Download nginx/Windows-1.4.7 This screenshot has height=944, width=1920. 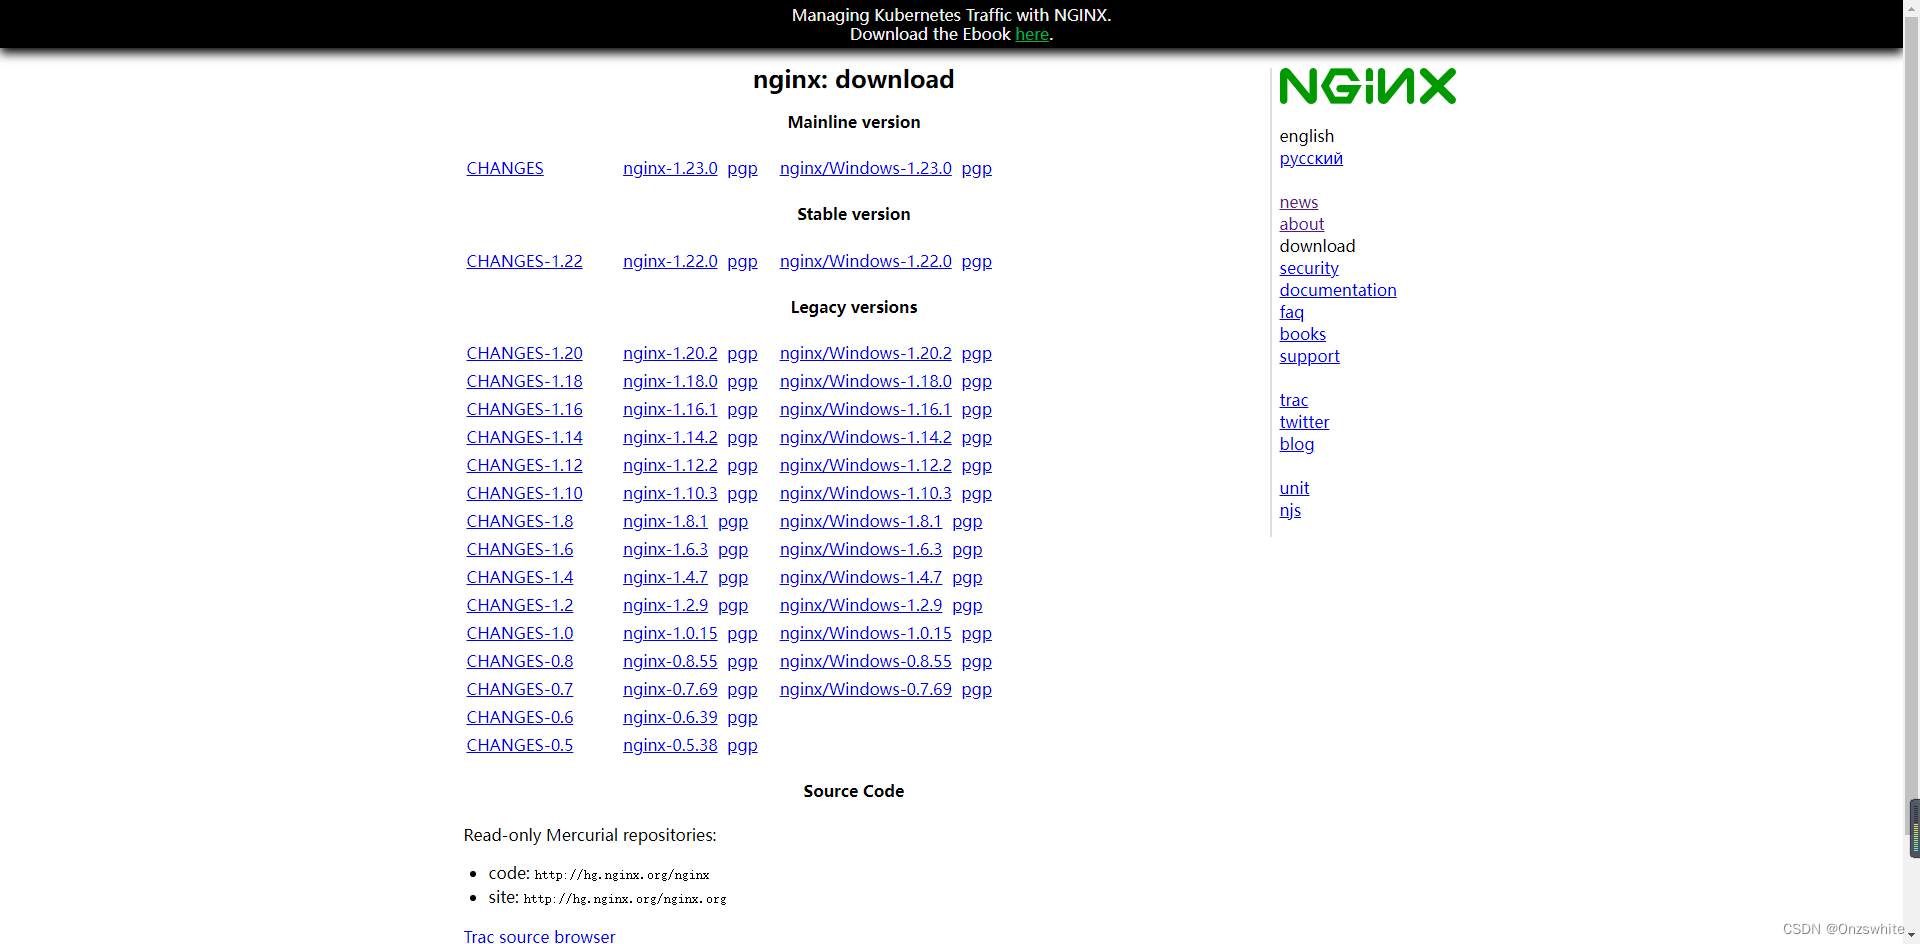861,577
